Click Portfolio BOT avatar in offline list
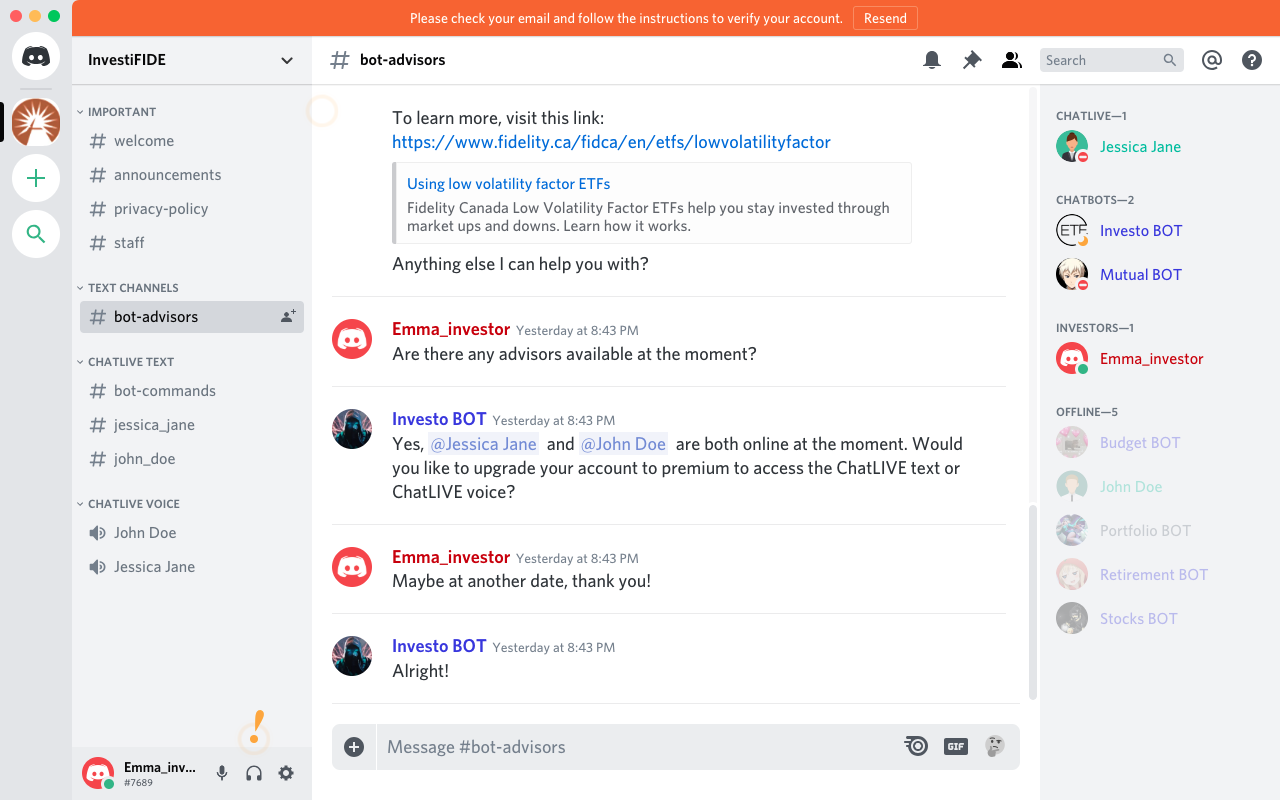Image resolution: width=1280 pixels, height=800 pixels. [x=1072, y=530]
